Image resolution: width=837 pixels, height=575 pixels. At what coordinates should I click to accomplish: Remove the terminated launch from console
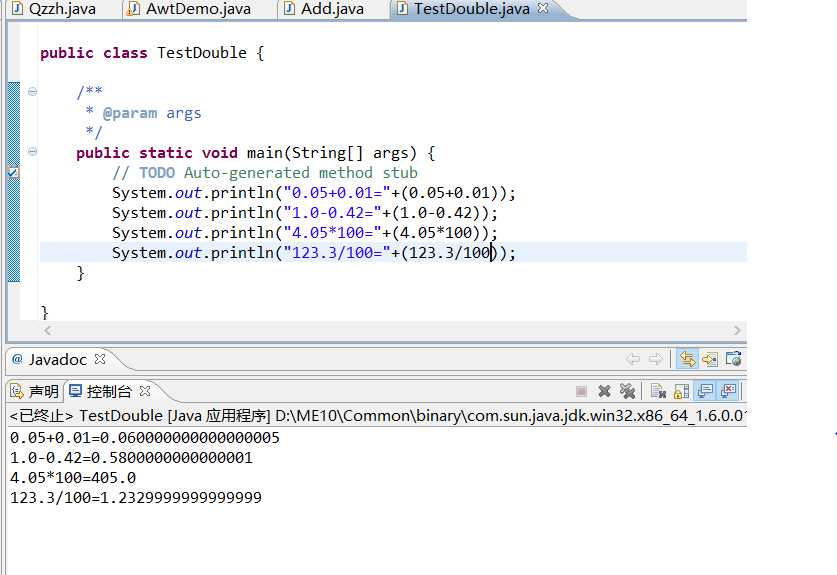tap(604, 392)
